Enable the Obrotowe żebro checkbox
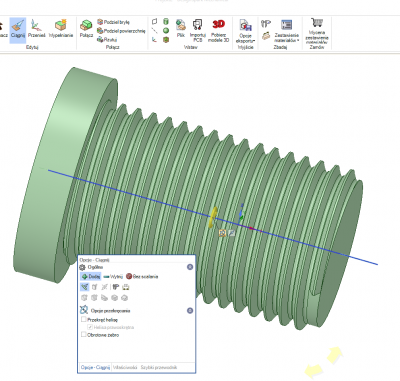 [x=84, y=334]
